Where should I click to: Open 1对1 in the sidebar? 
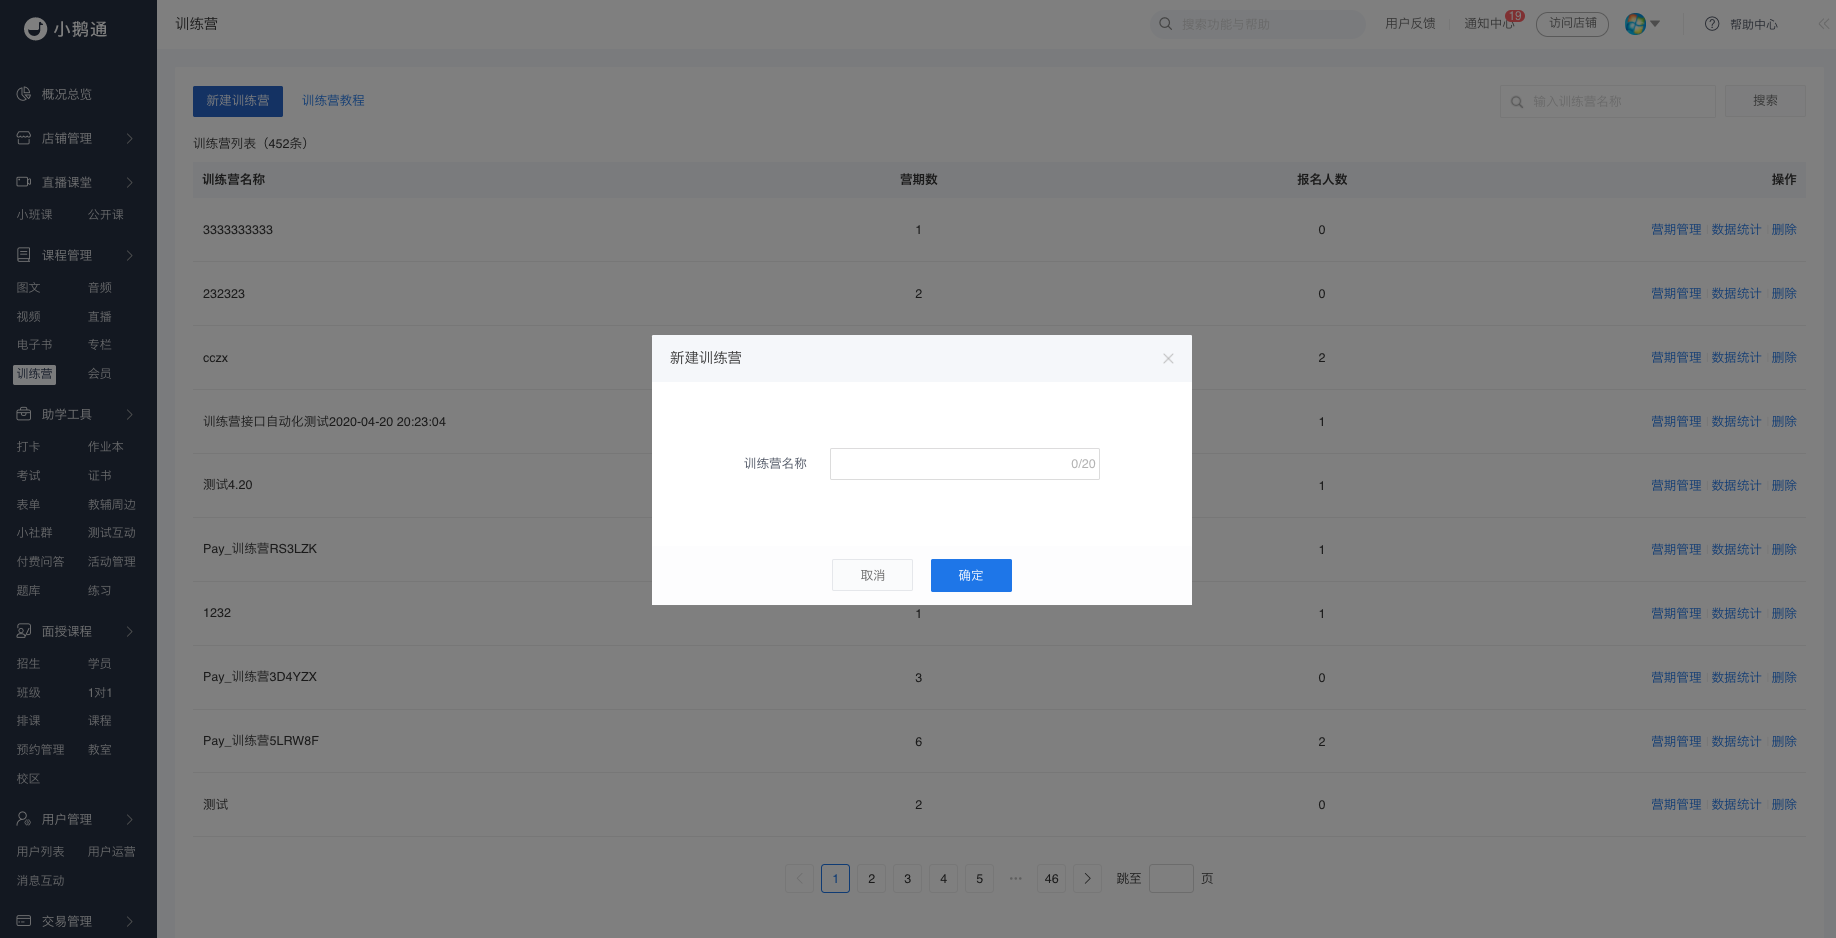click(x=100, y=693)
